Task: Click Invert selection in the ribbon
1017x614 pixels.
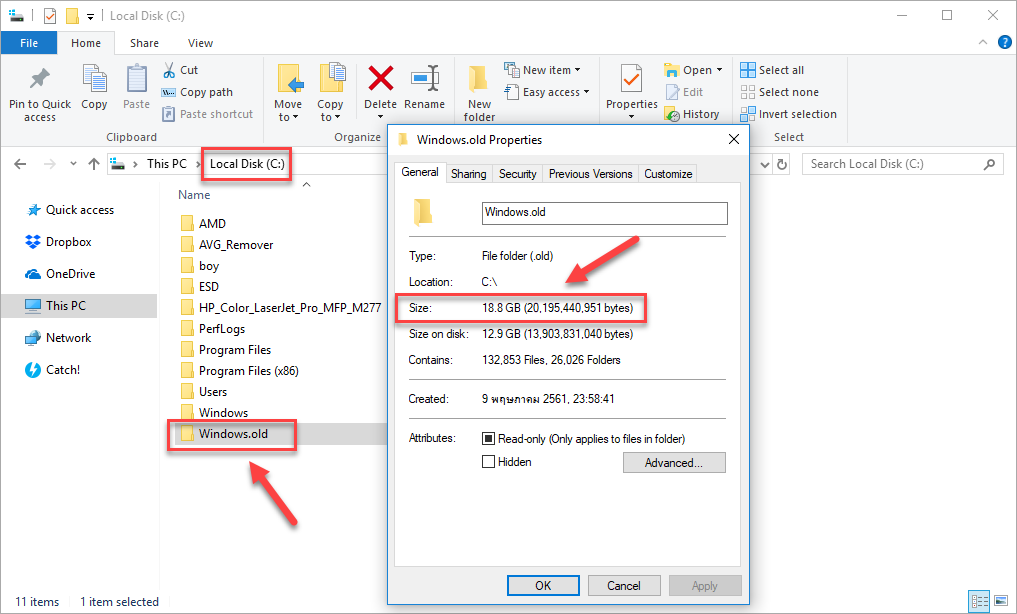Action: [789, 114]
